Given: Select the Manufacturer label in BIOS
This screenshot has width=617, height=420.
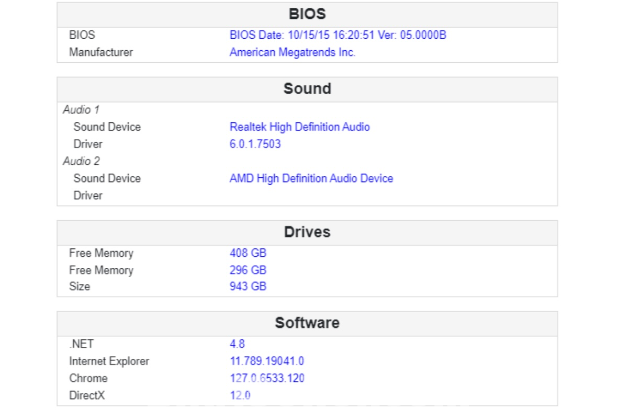Looking at the screenshot, I should [101, 52].
